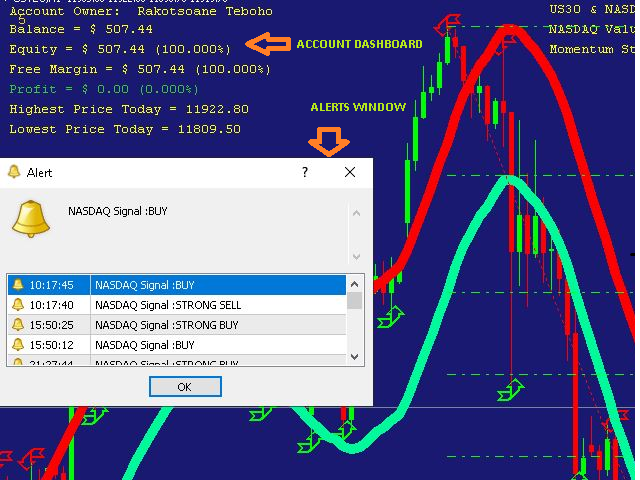The image size is (640, 480).
Task: Click the bell icon in the 10:17:40 row
Action: tap(18, 304)
